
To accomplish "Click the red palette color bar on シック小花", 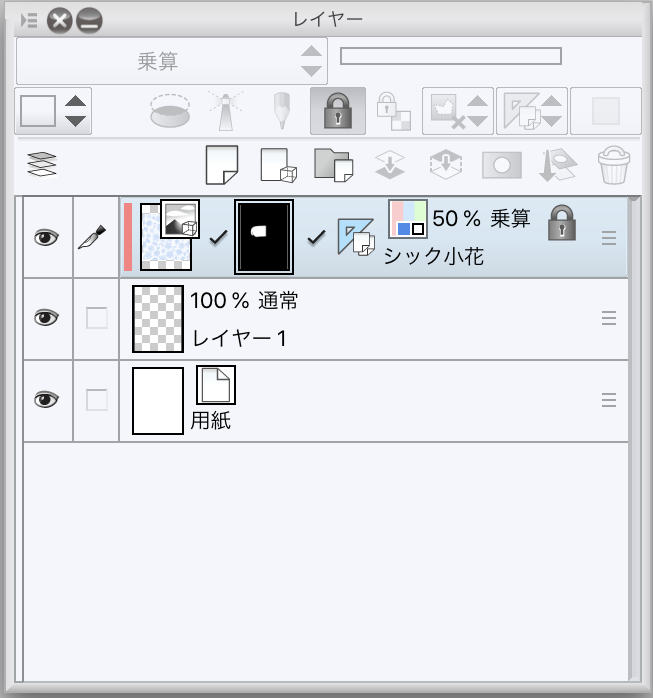I will point(128,237).
